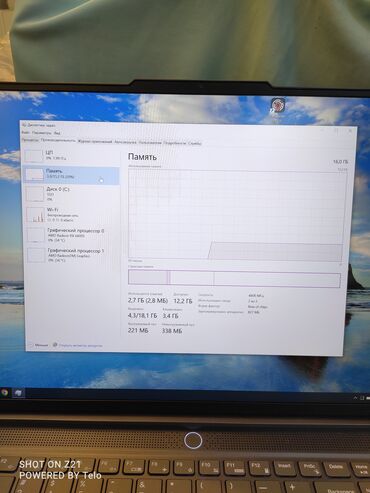Click the 2,7 ГБ (2,8 МБ) in-use value

148,300
